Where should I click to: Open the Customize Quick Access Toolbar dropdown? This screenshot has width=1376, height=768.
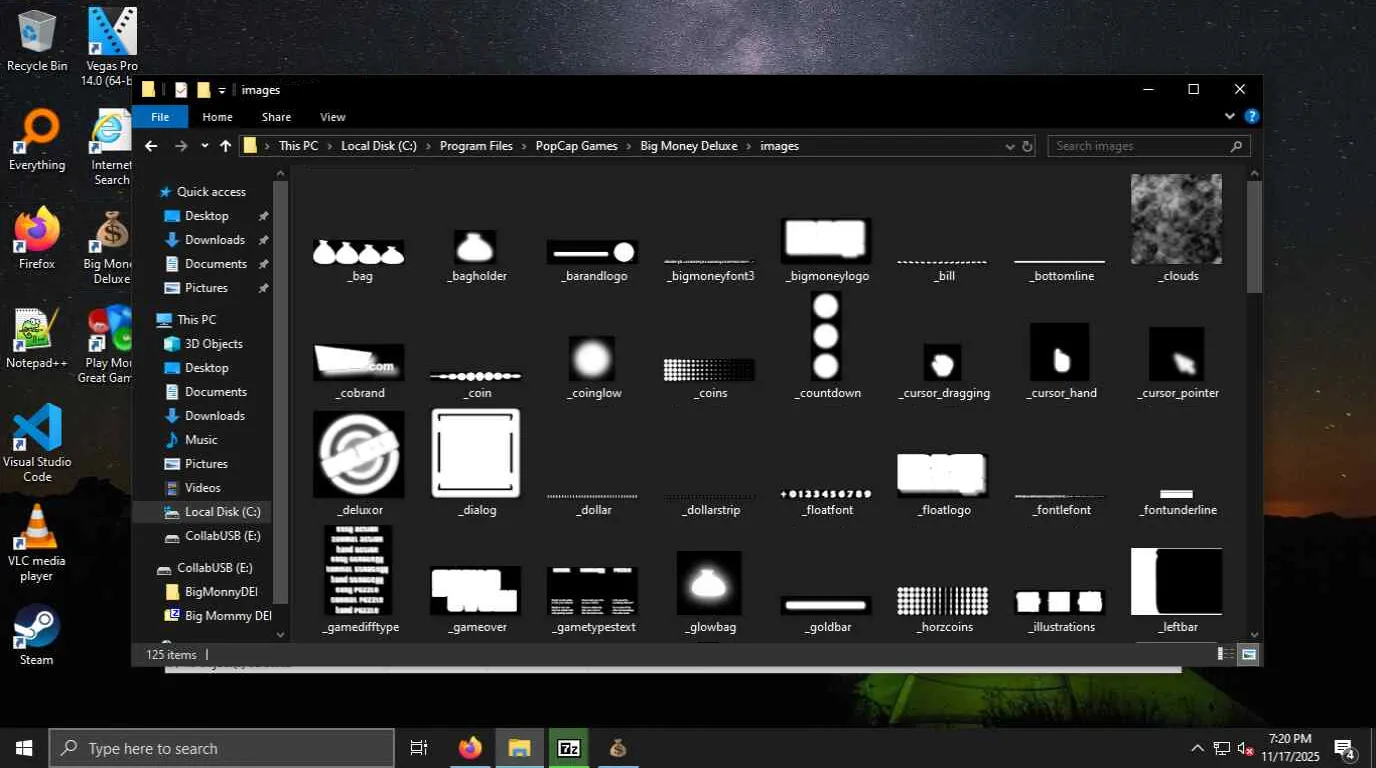click(x=222, y=90)
